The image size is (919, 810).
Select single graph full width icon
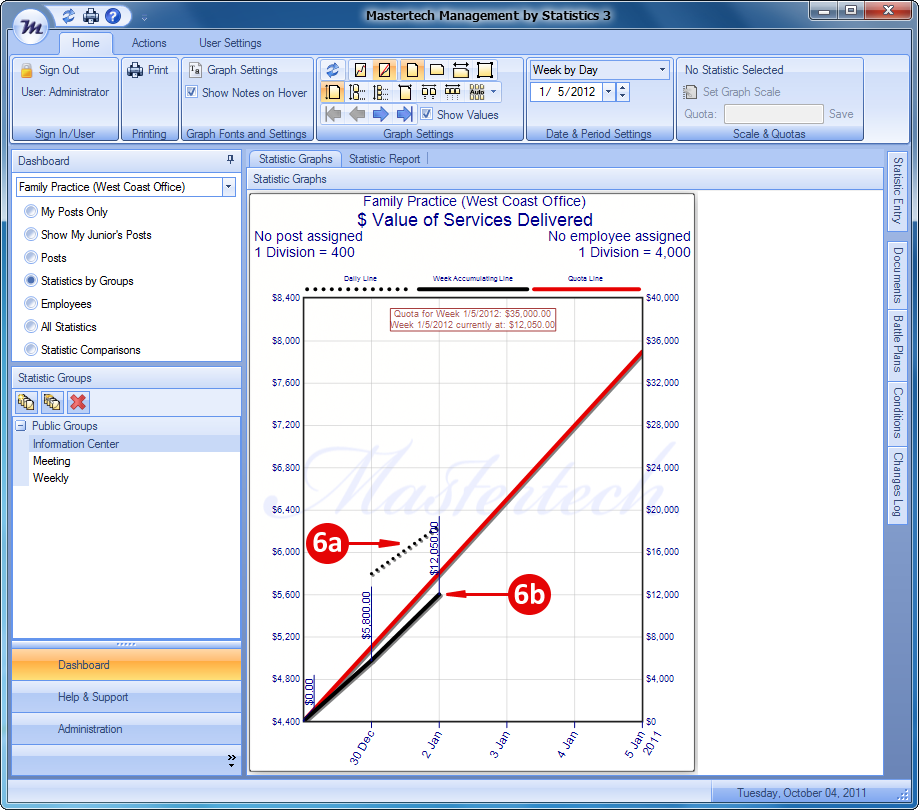click(x=405, y=92)
